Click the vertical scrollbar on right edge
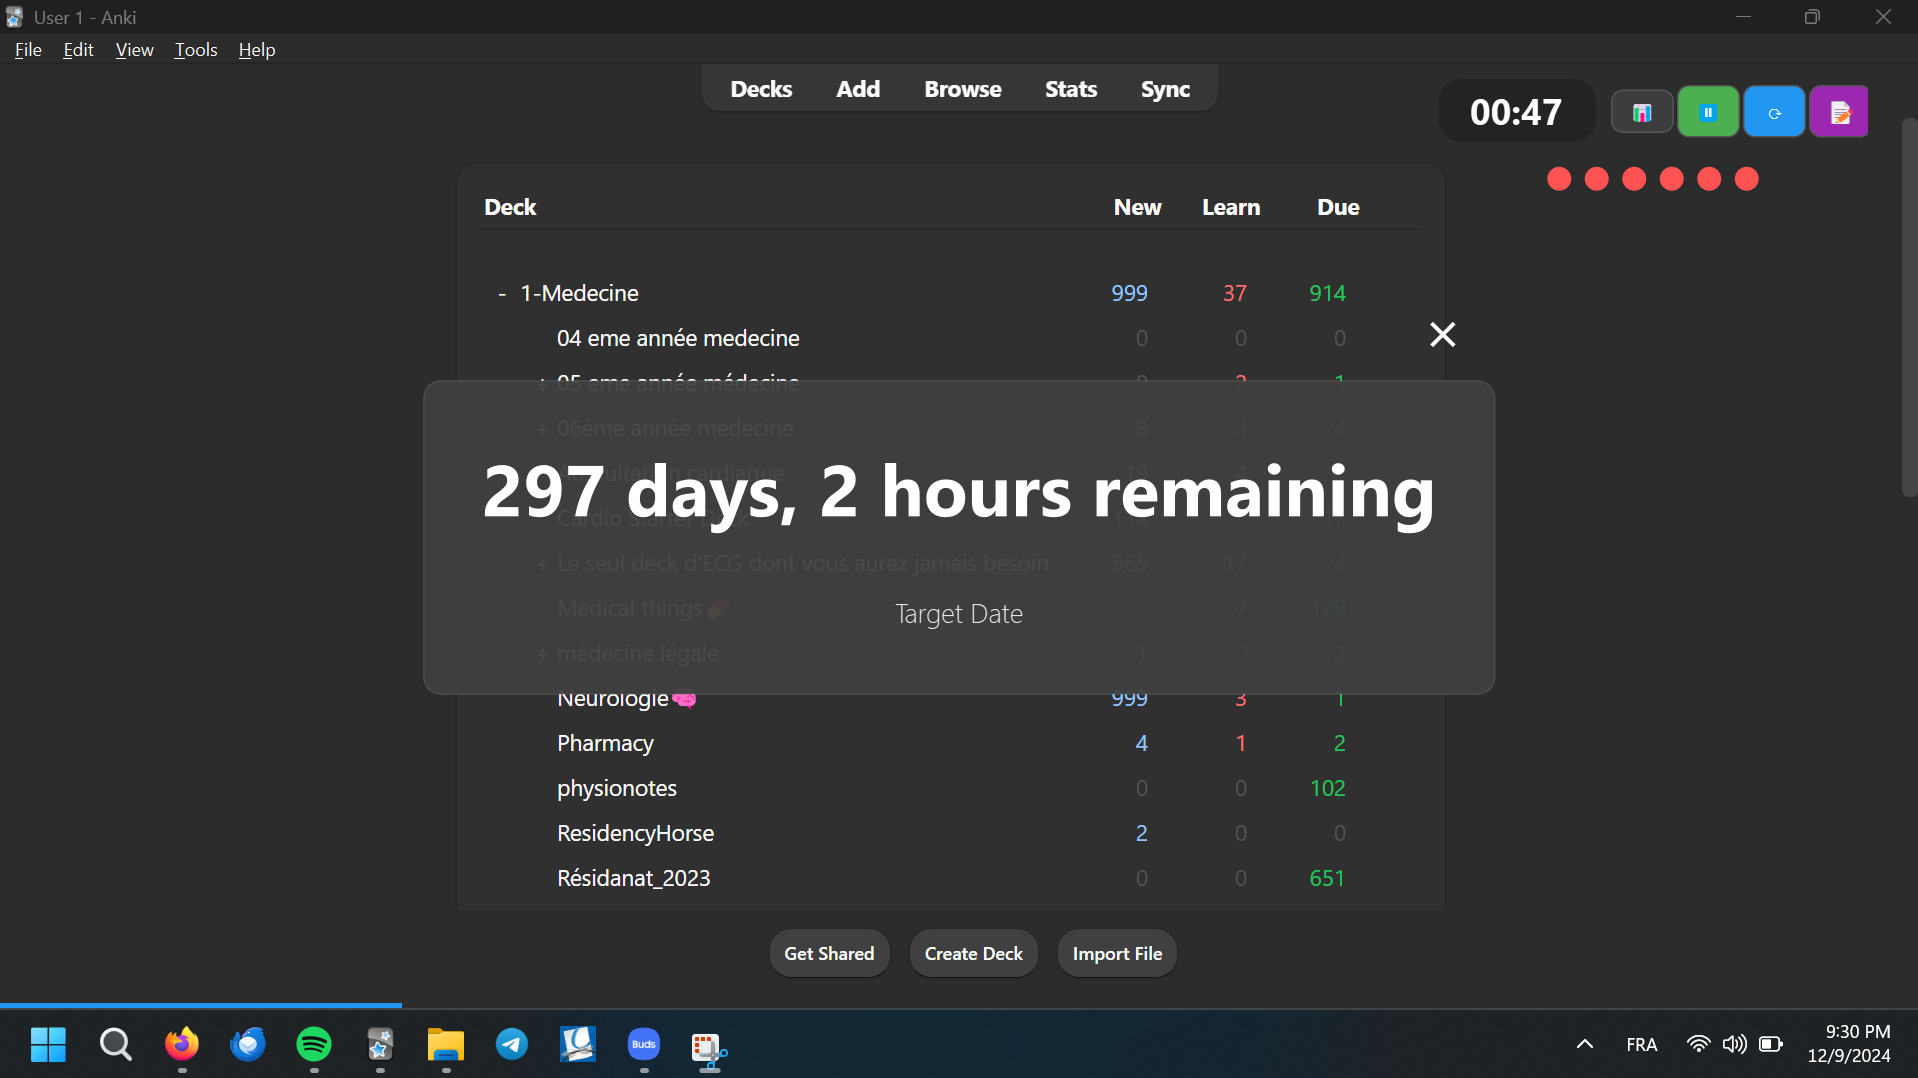The image size is (1918, 1078). [x=1908, y=300]
